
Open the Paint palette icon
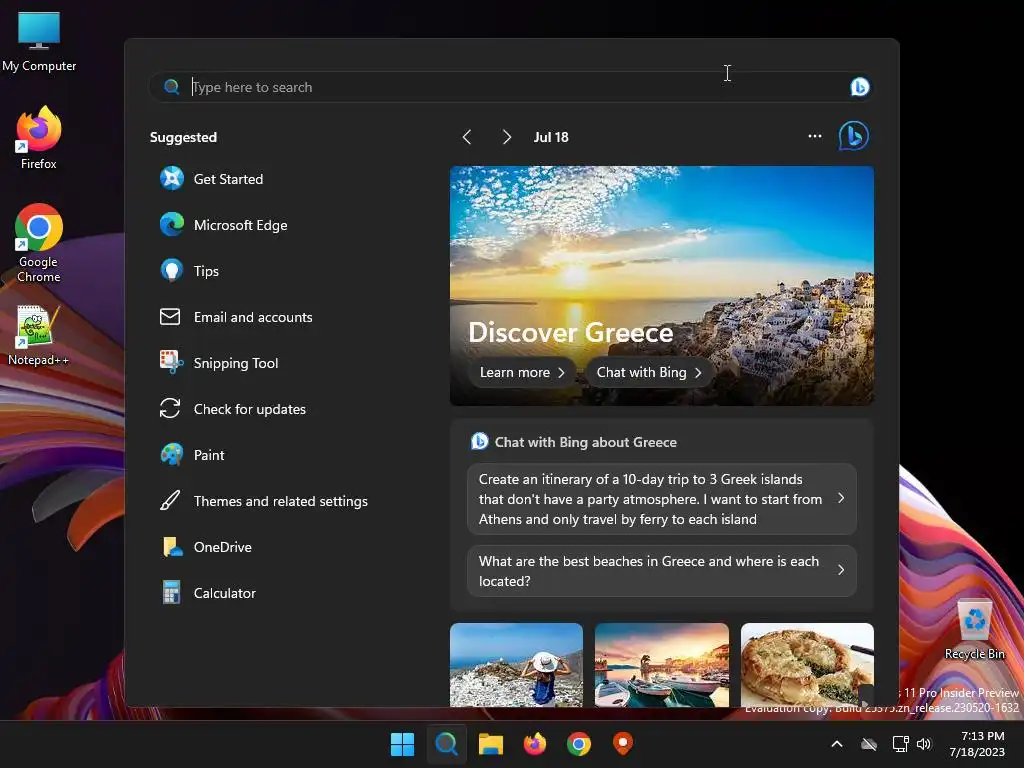tap(172, 455)
